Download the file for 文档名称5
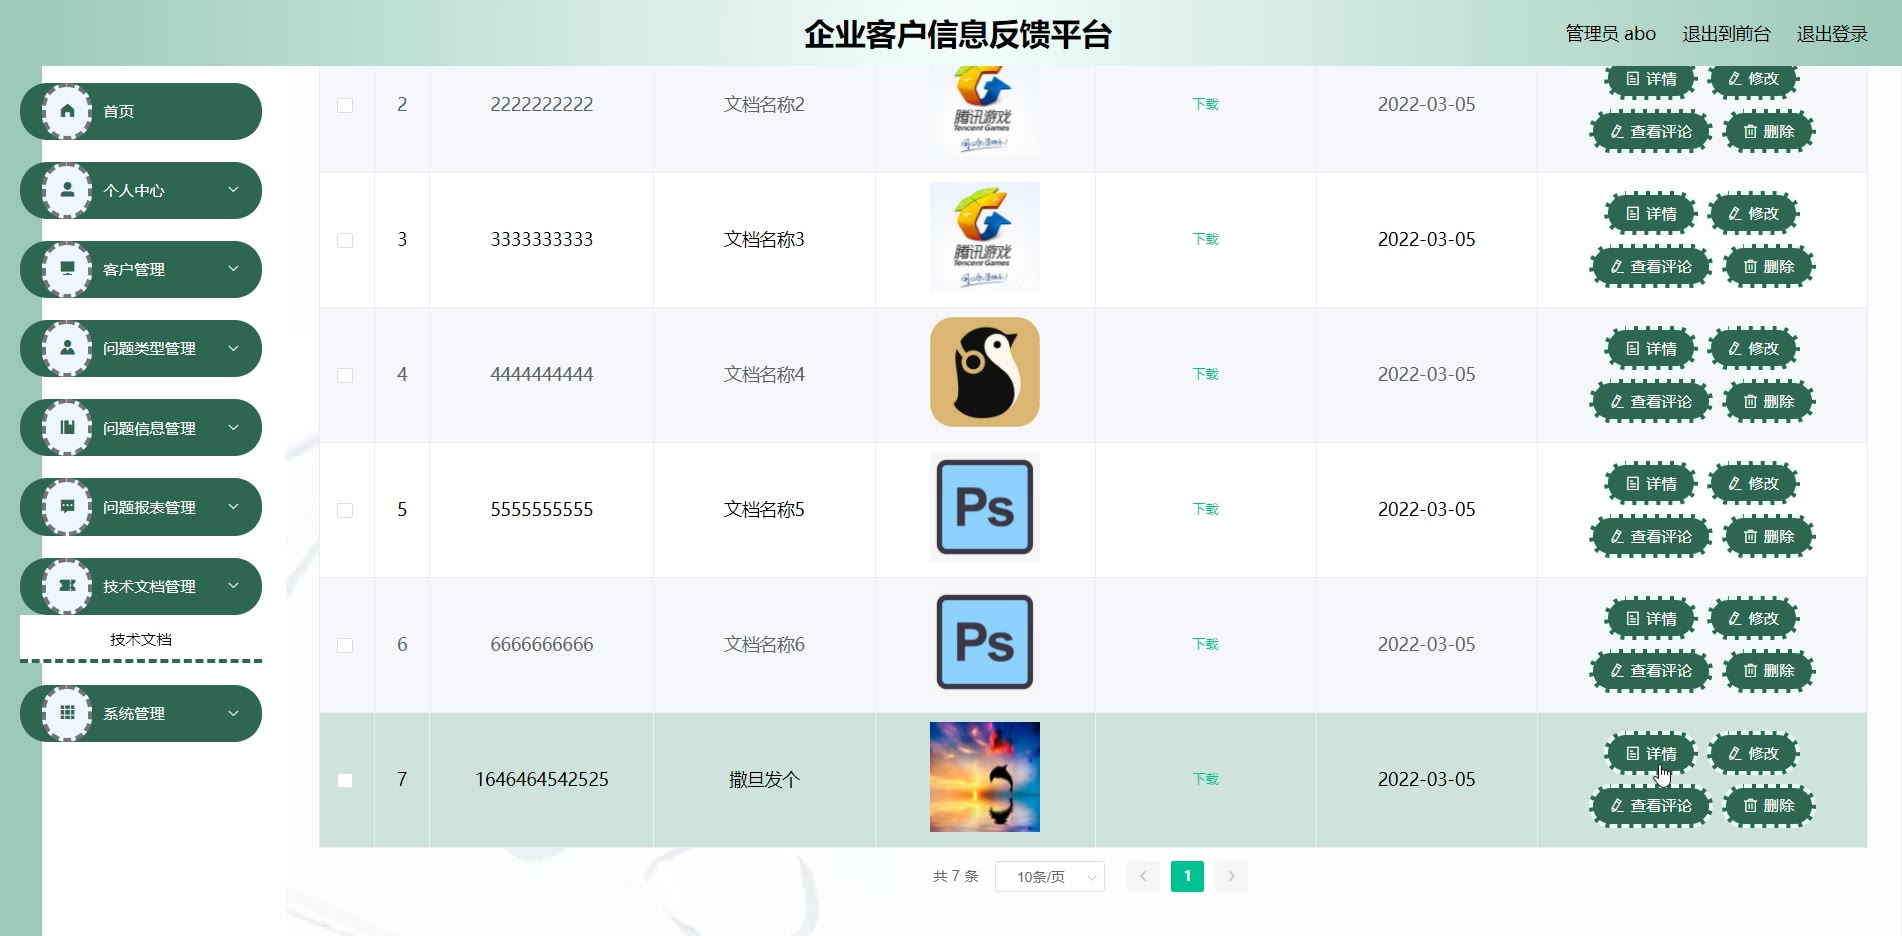 1206,509
